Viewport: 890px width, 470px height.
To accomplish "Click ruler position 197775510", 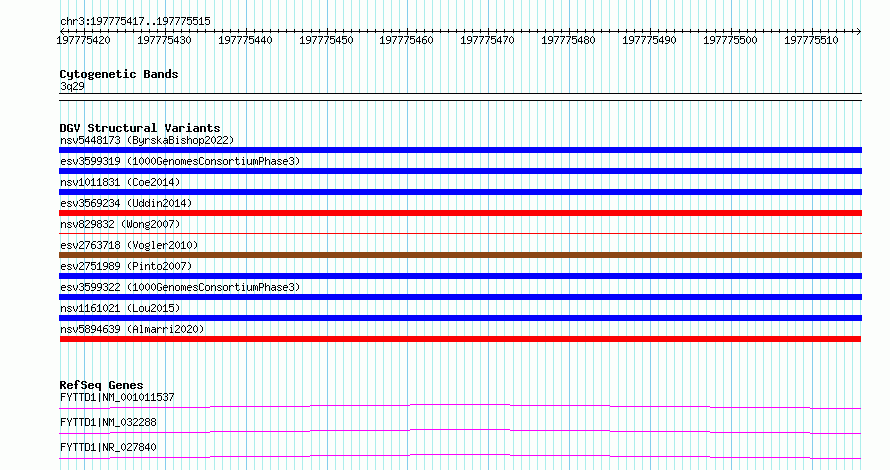I will (x=811, y=40).
